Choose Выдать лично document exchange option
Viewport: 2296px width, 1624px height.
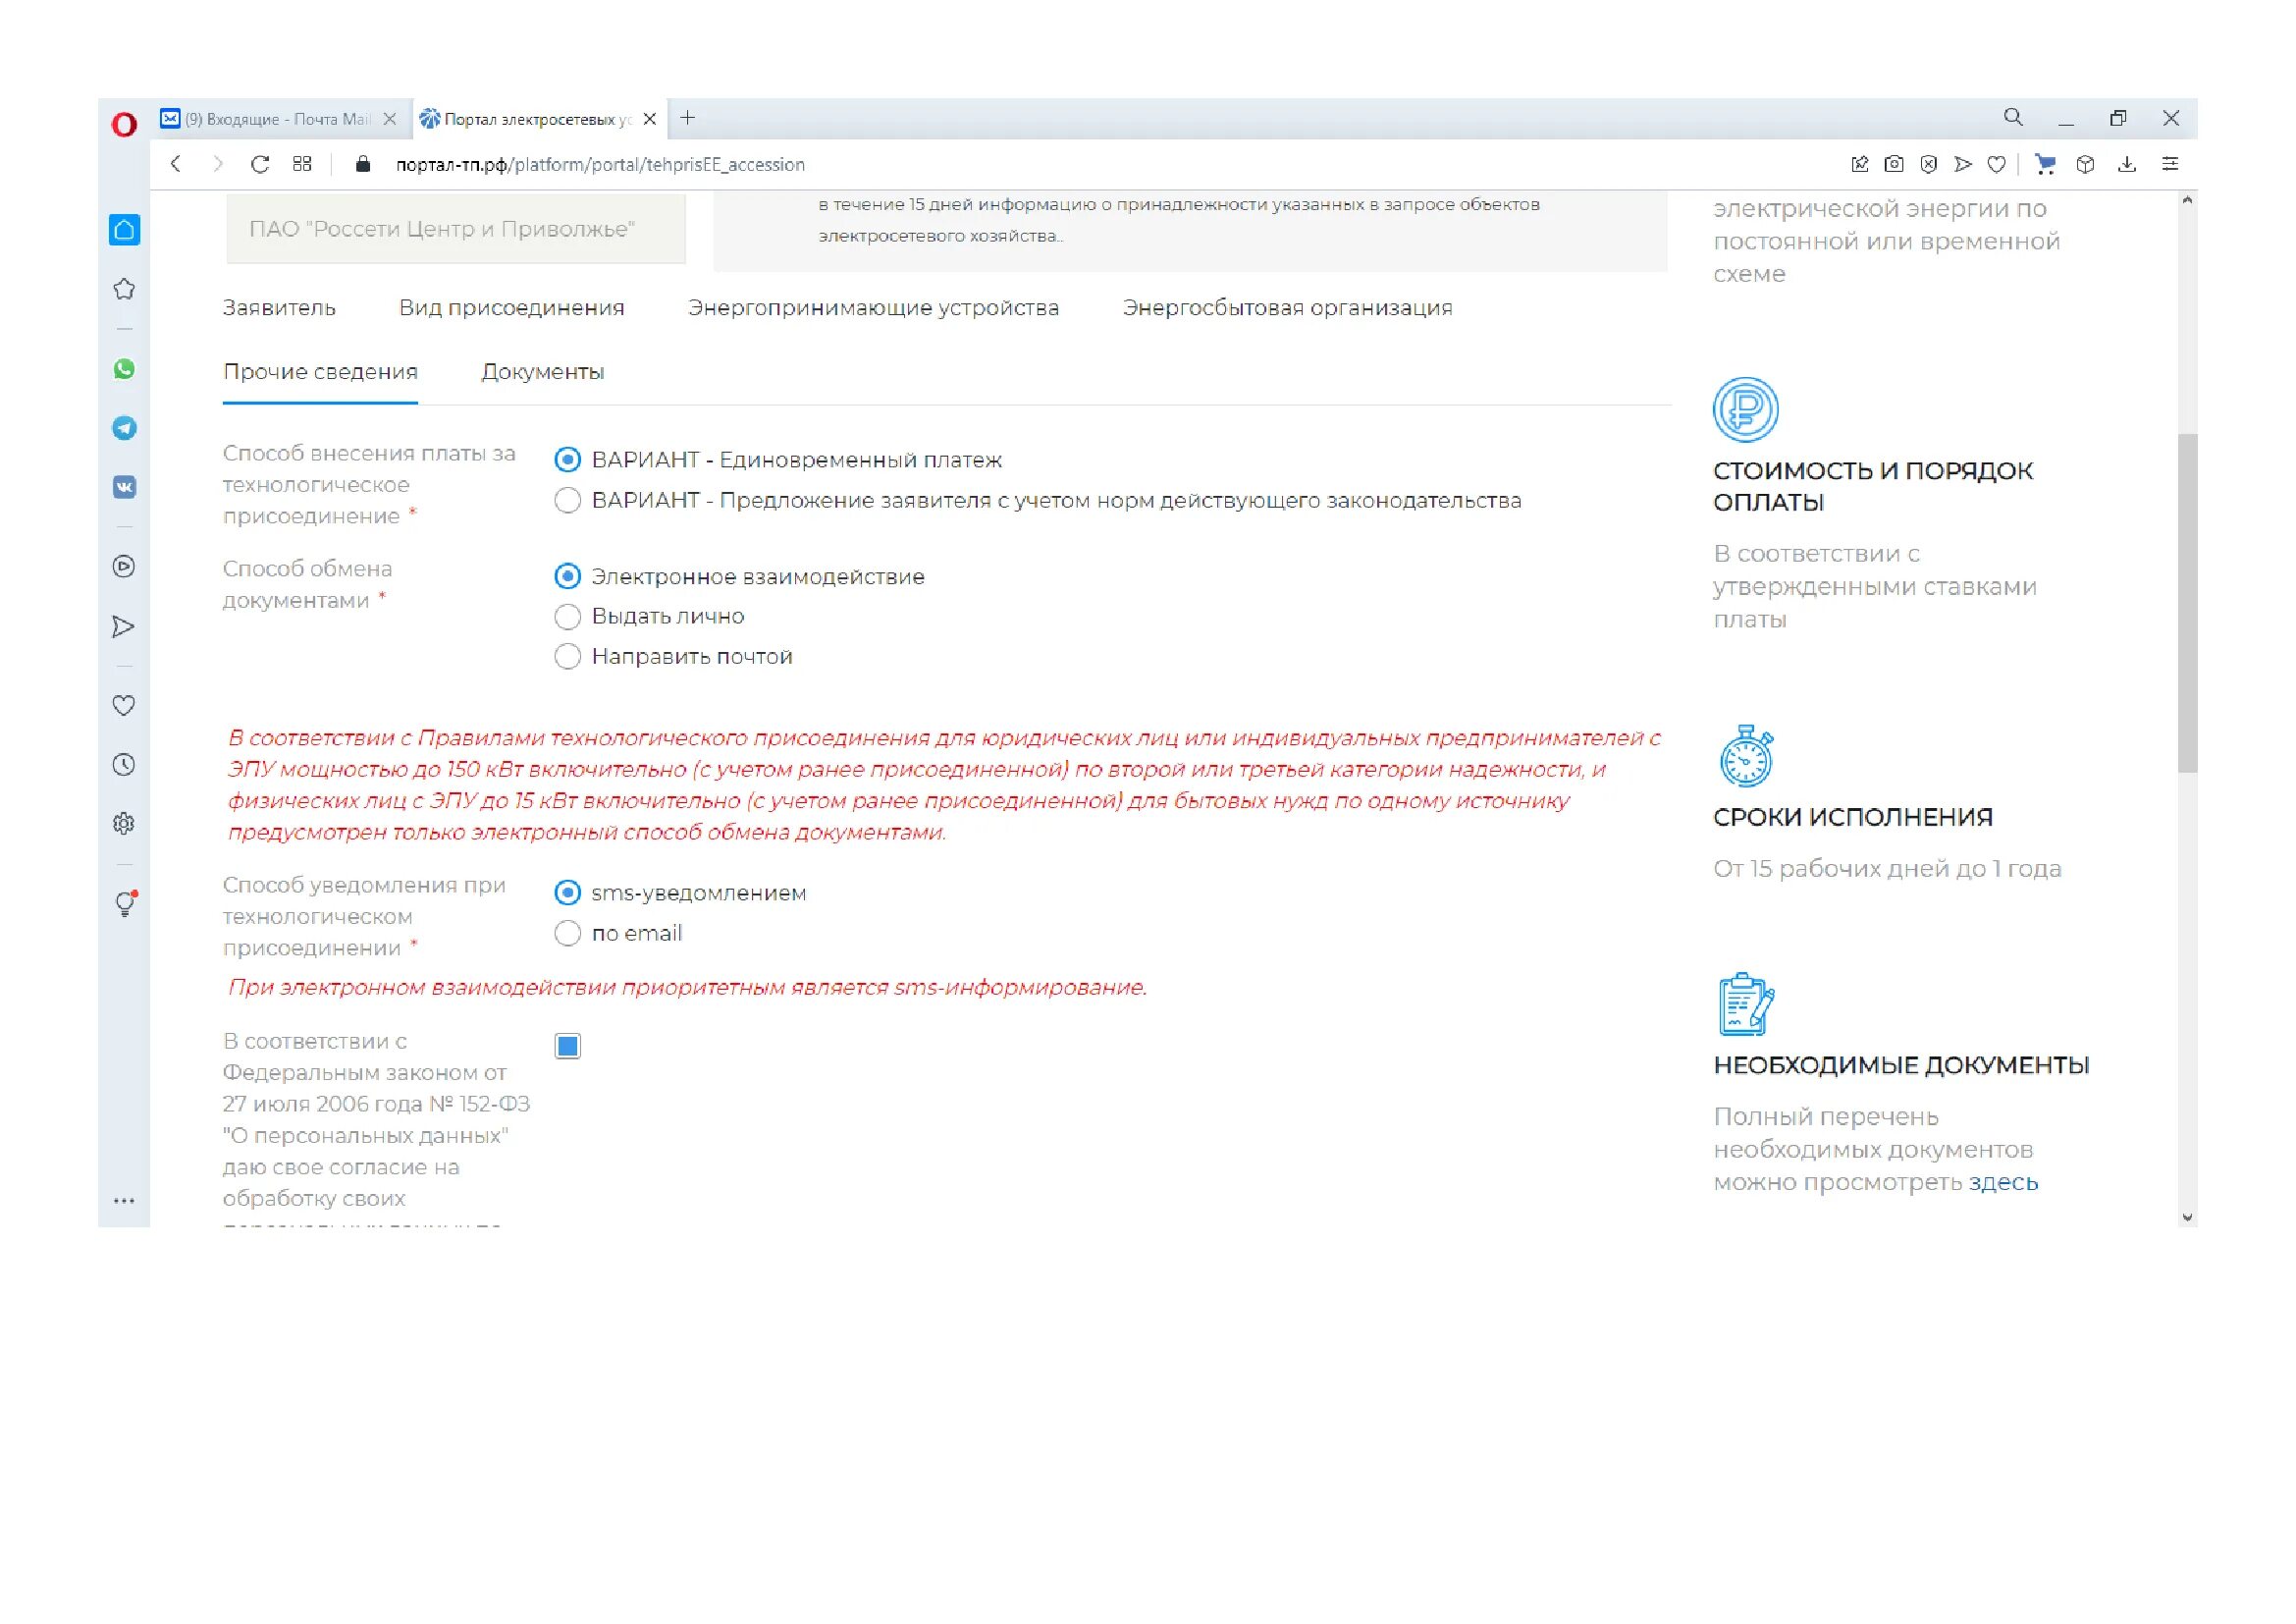568,617
